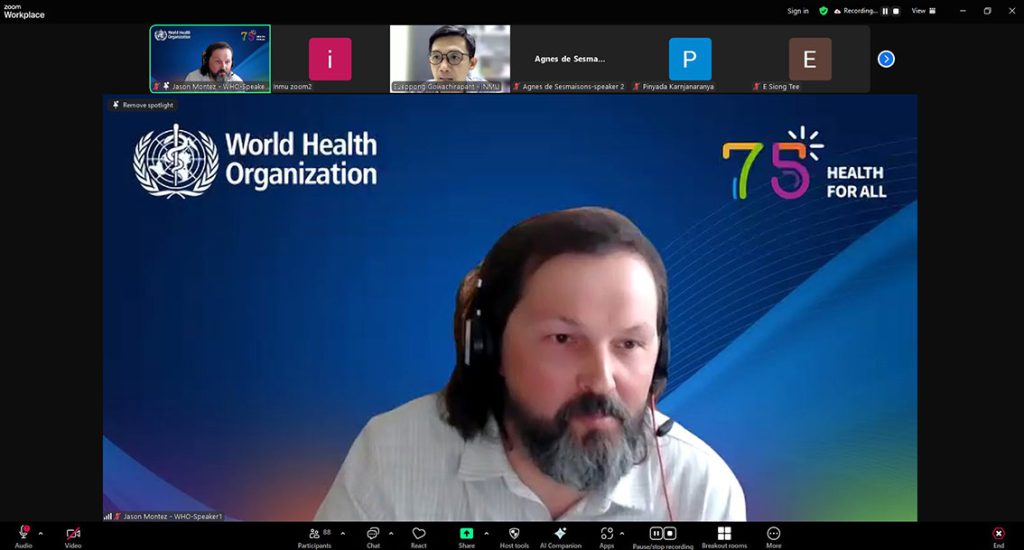Expand the arrow next to Participants
1024x550 pixels.
[x=343, y=532]
